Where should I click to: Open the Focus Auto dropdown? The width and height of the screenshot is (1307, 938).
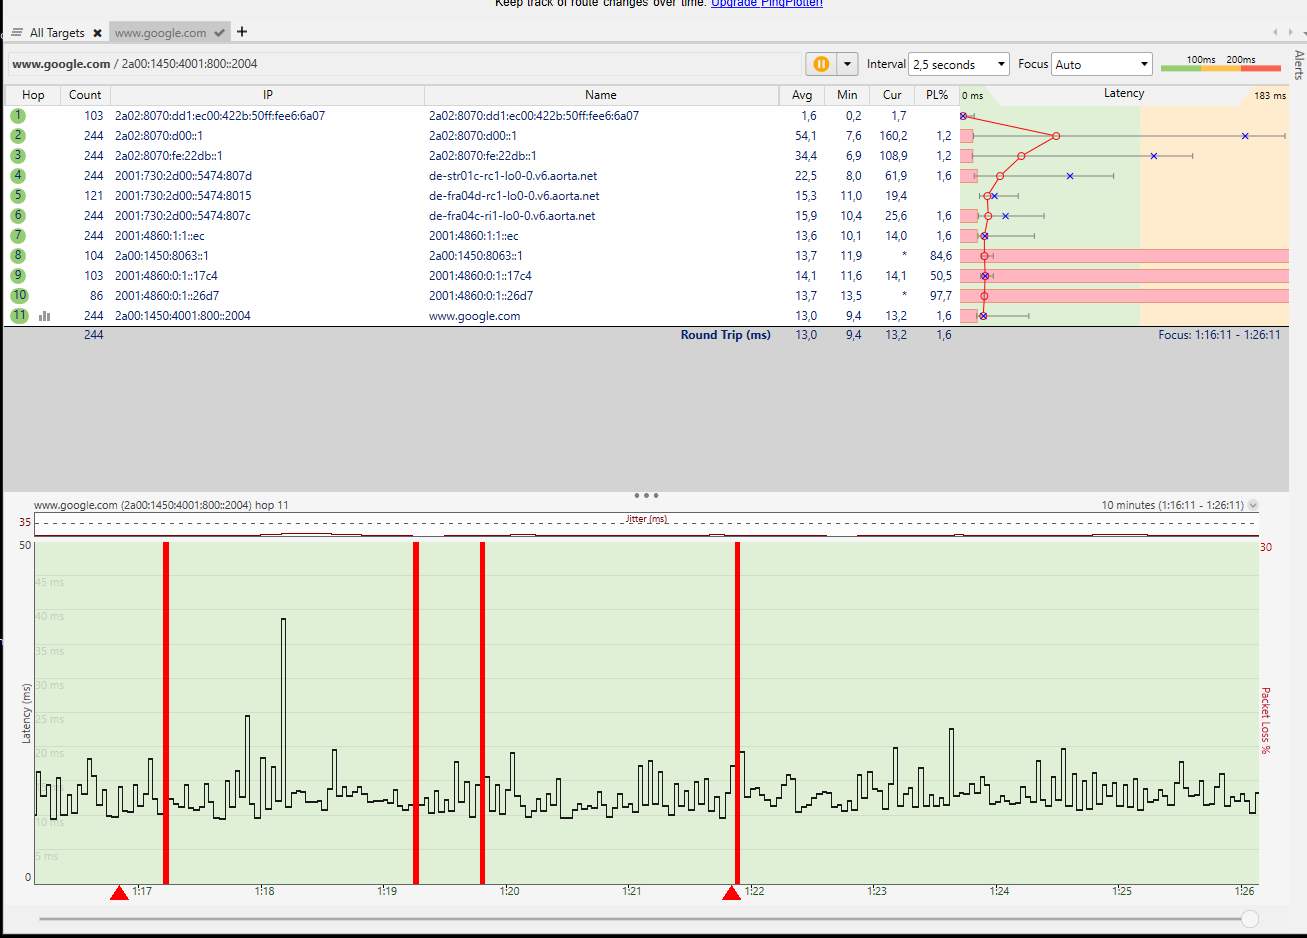coord(1102,64)
